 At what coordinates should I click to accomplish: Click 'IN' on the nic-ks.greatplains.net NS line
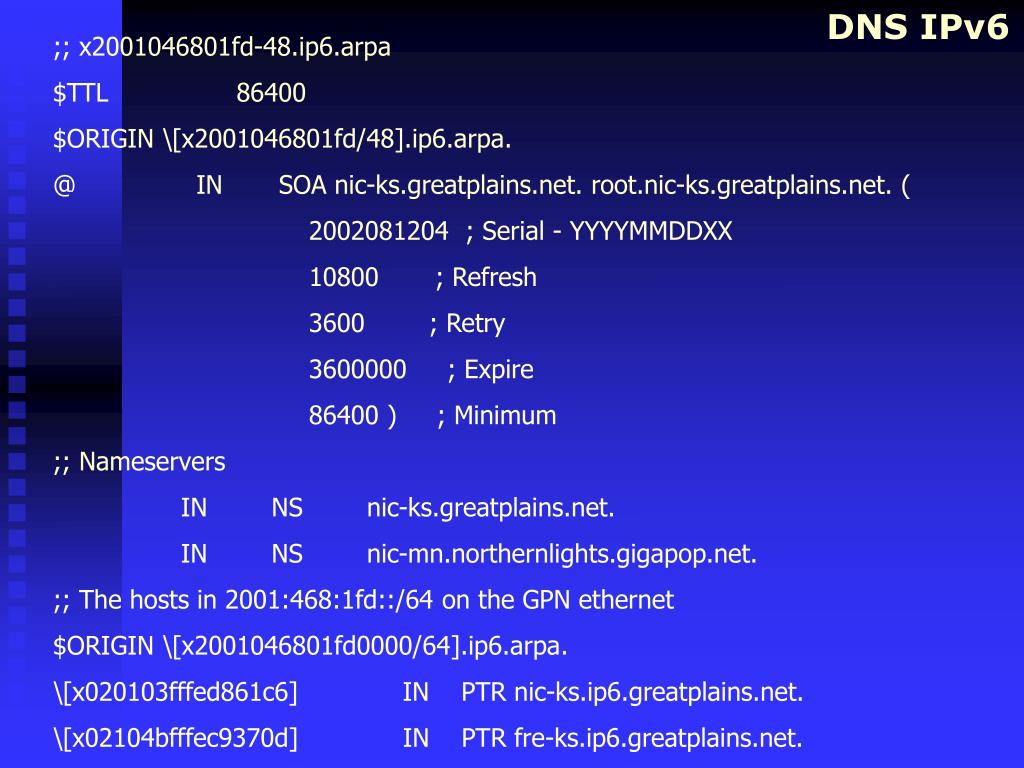pyautogui.click(x=193, y=508)
